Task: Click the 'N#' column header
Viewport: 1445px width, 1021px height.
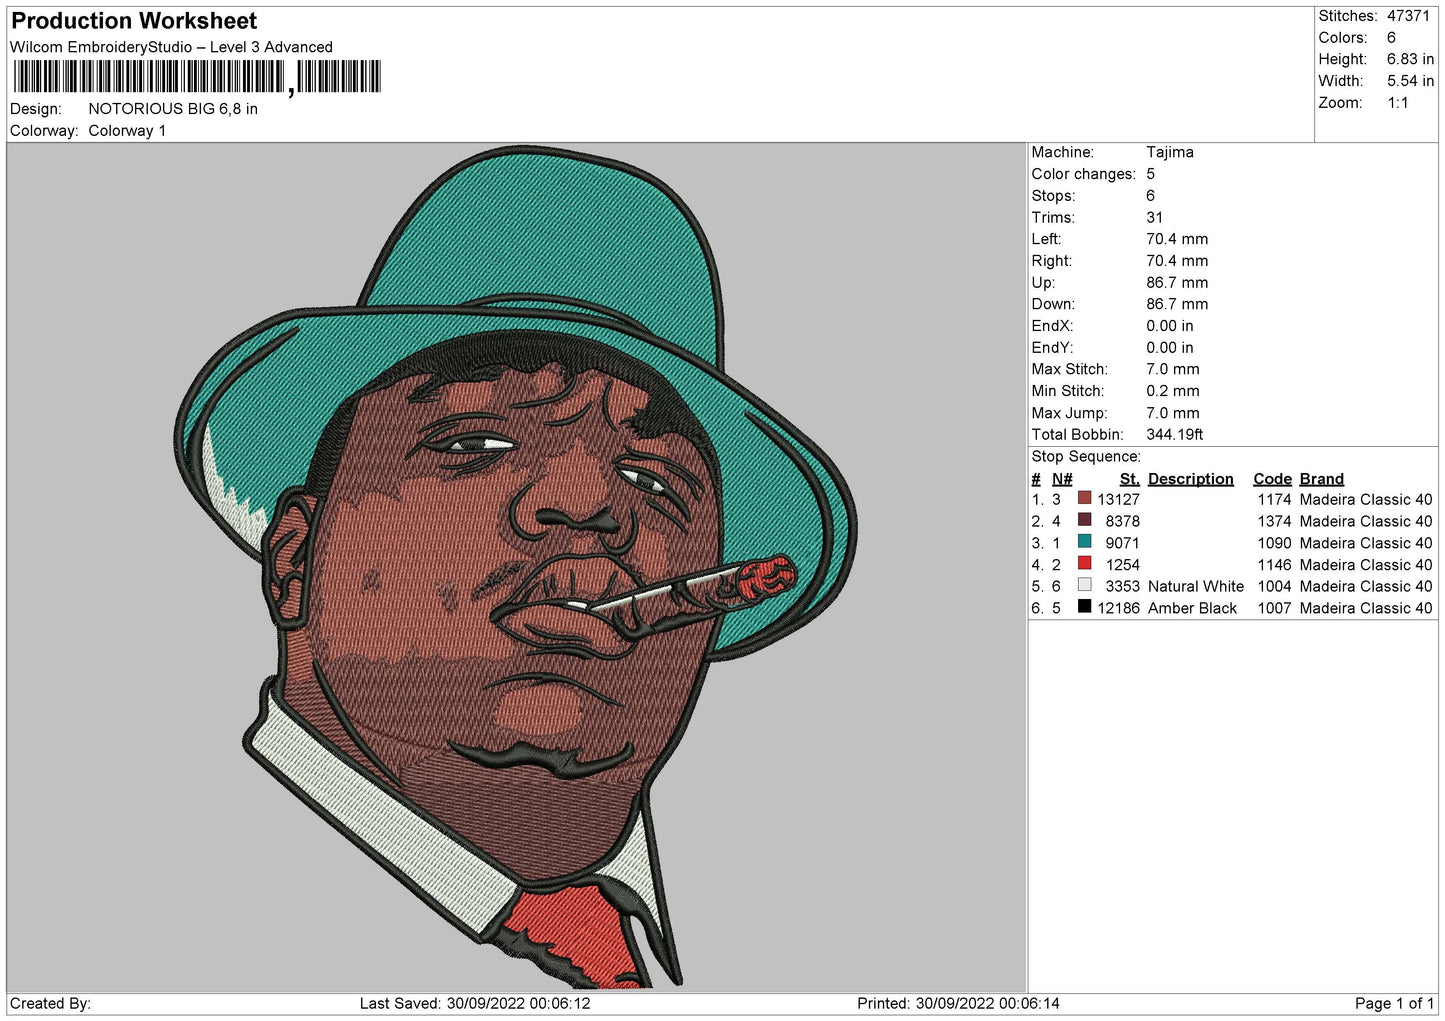Action: click(x=1062, y=479)
